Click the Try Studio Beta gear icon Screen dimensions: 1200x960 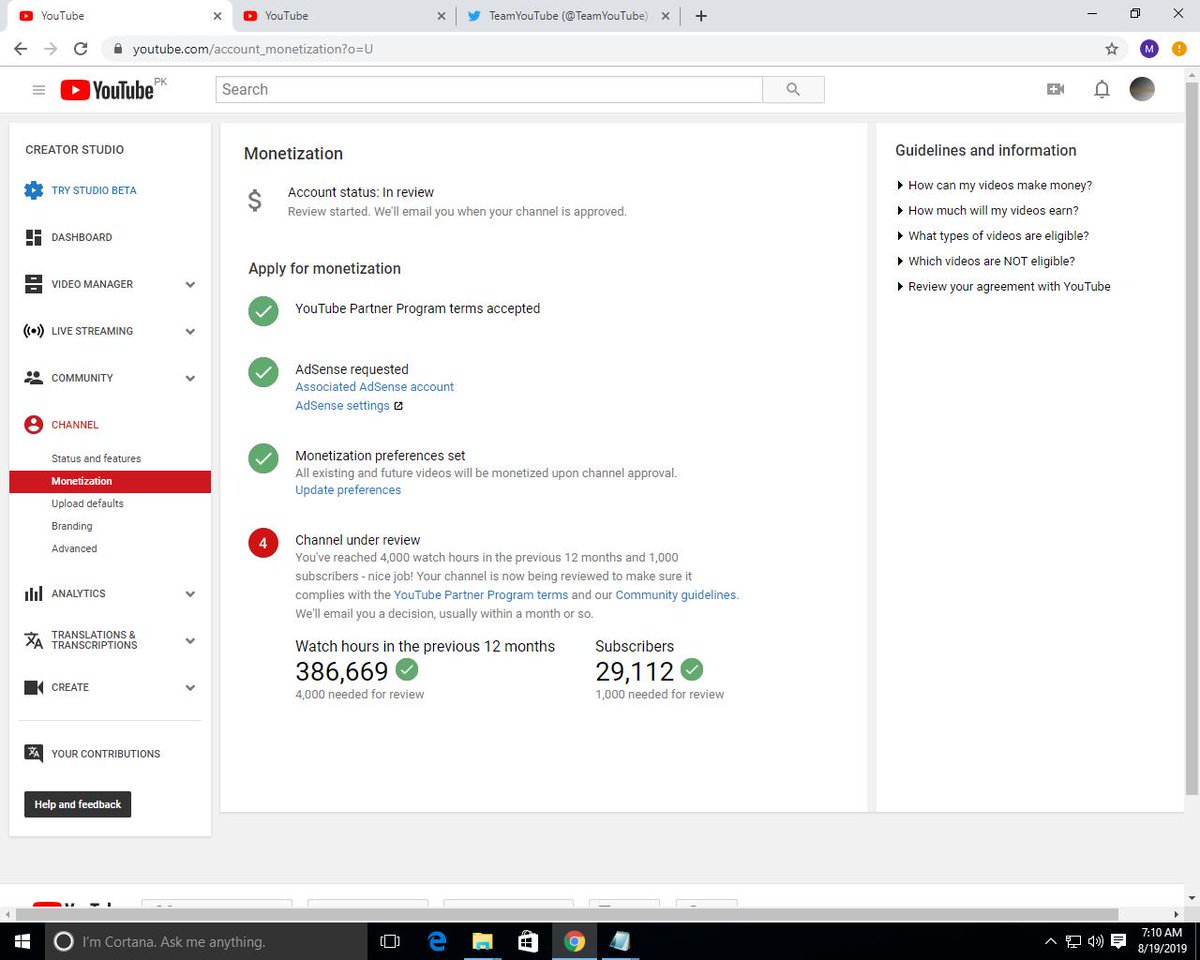coord(34,190)
